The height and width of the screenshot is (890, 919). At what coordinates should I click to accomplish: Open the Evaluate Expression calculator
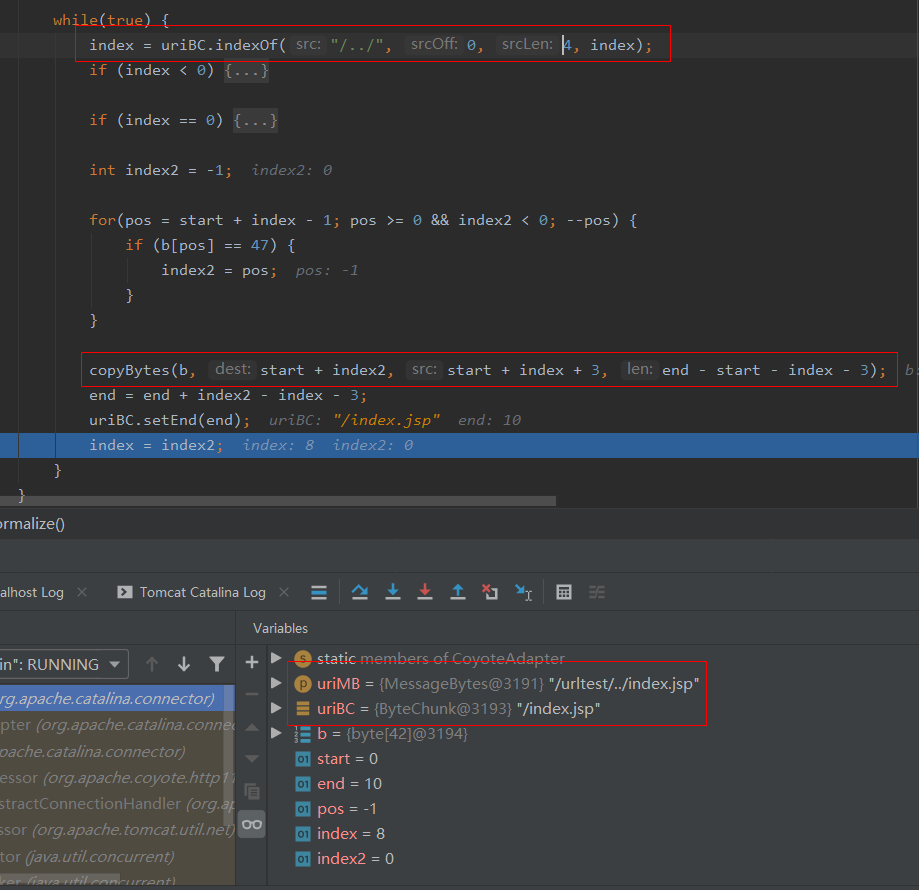coord(564,592)
